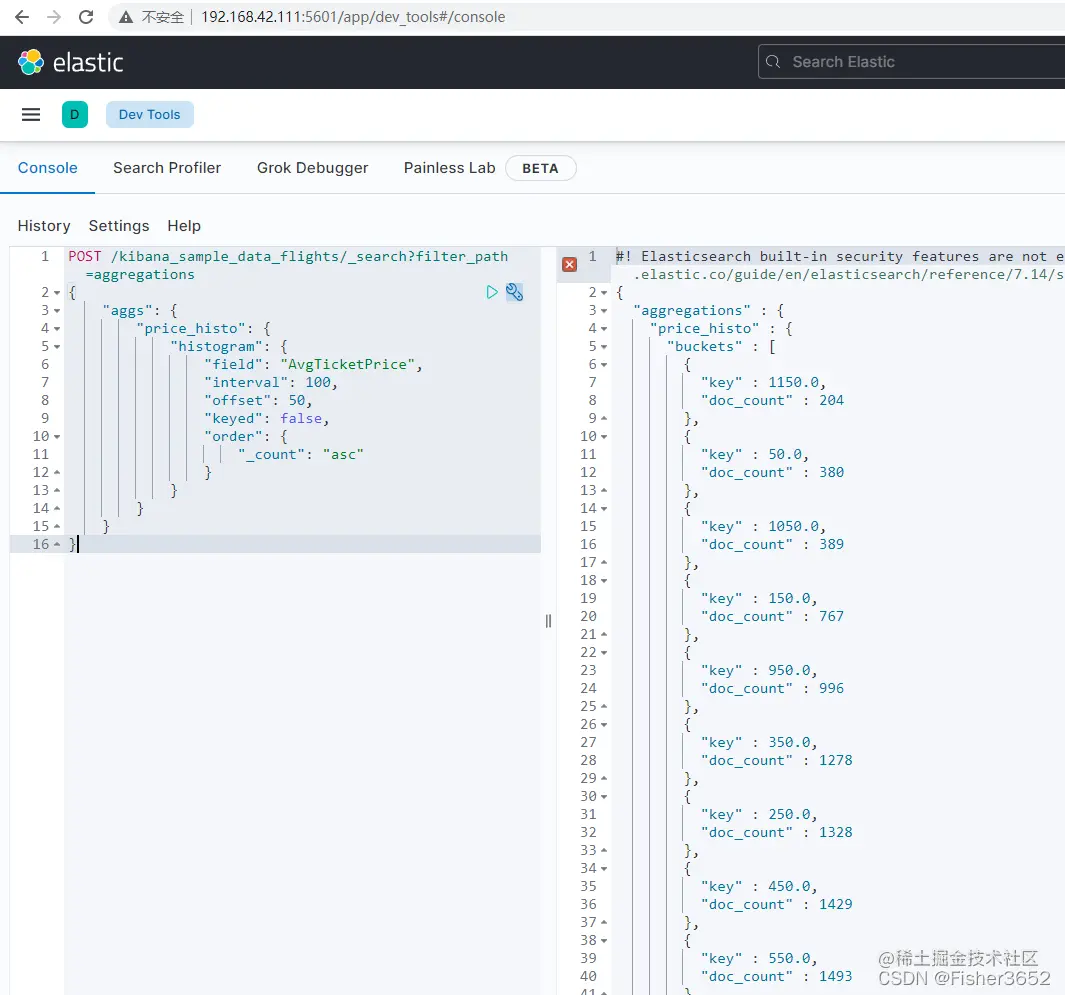Click the browser back arrow

tap(22, 17)
